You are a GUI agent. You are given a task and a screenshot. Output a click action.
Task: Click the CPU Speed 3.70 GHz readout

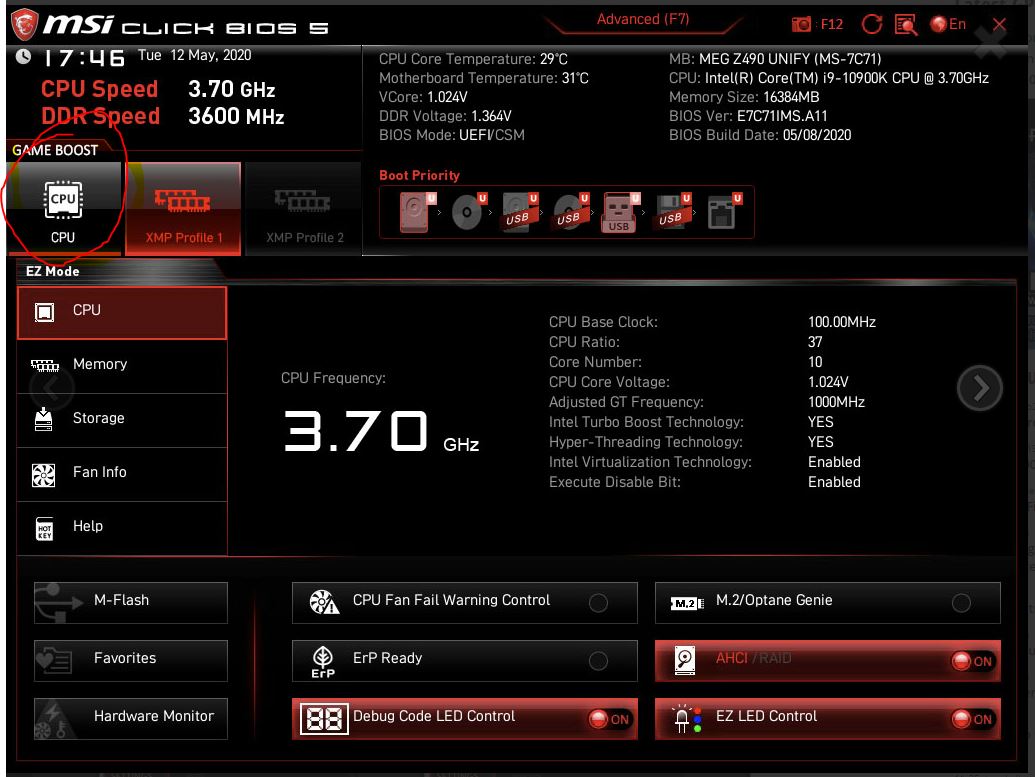[158, 89]
